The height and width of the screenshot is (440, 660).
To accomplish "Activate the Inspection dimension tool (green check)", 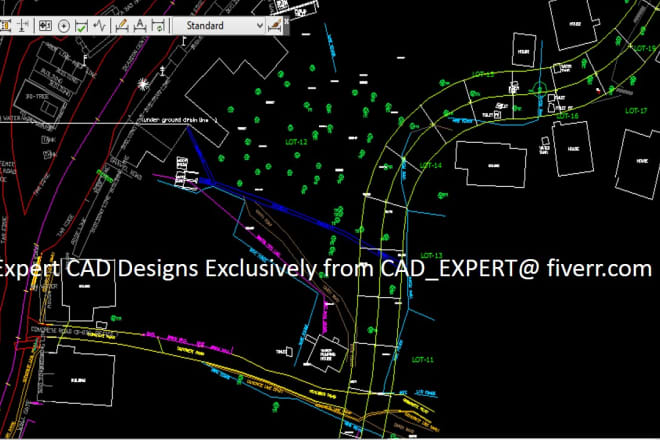I will click(x=81, y=26).
